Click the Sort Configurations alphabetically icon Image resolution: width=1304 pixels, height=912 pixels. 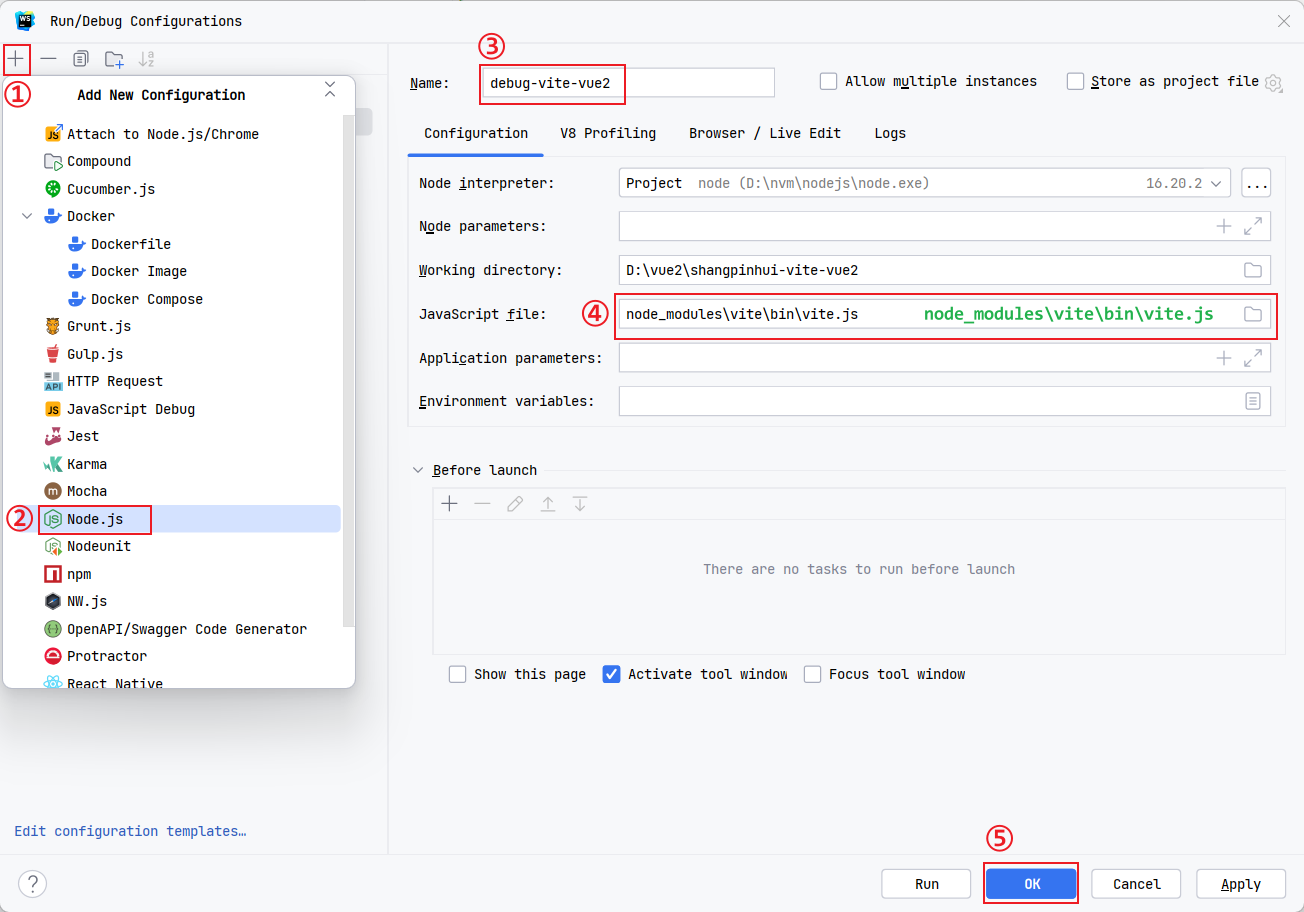tap(147, 59)
